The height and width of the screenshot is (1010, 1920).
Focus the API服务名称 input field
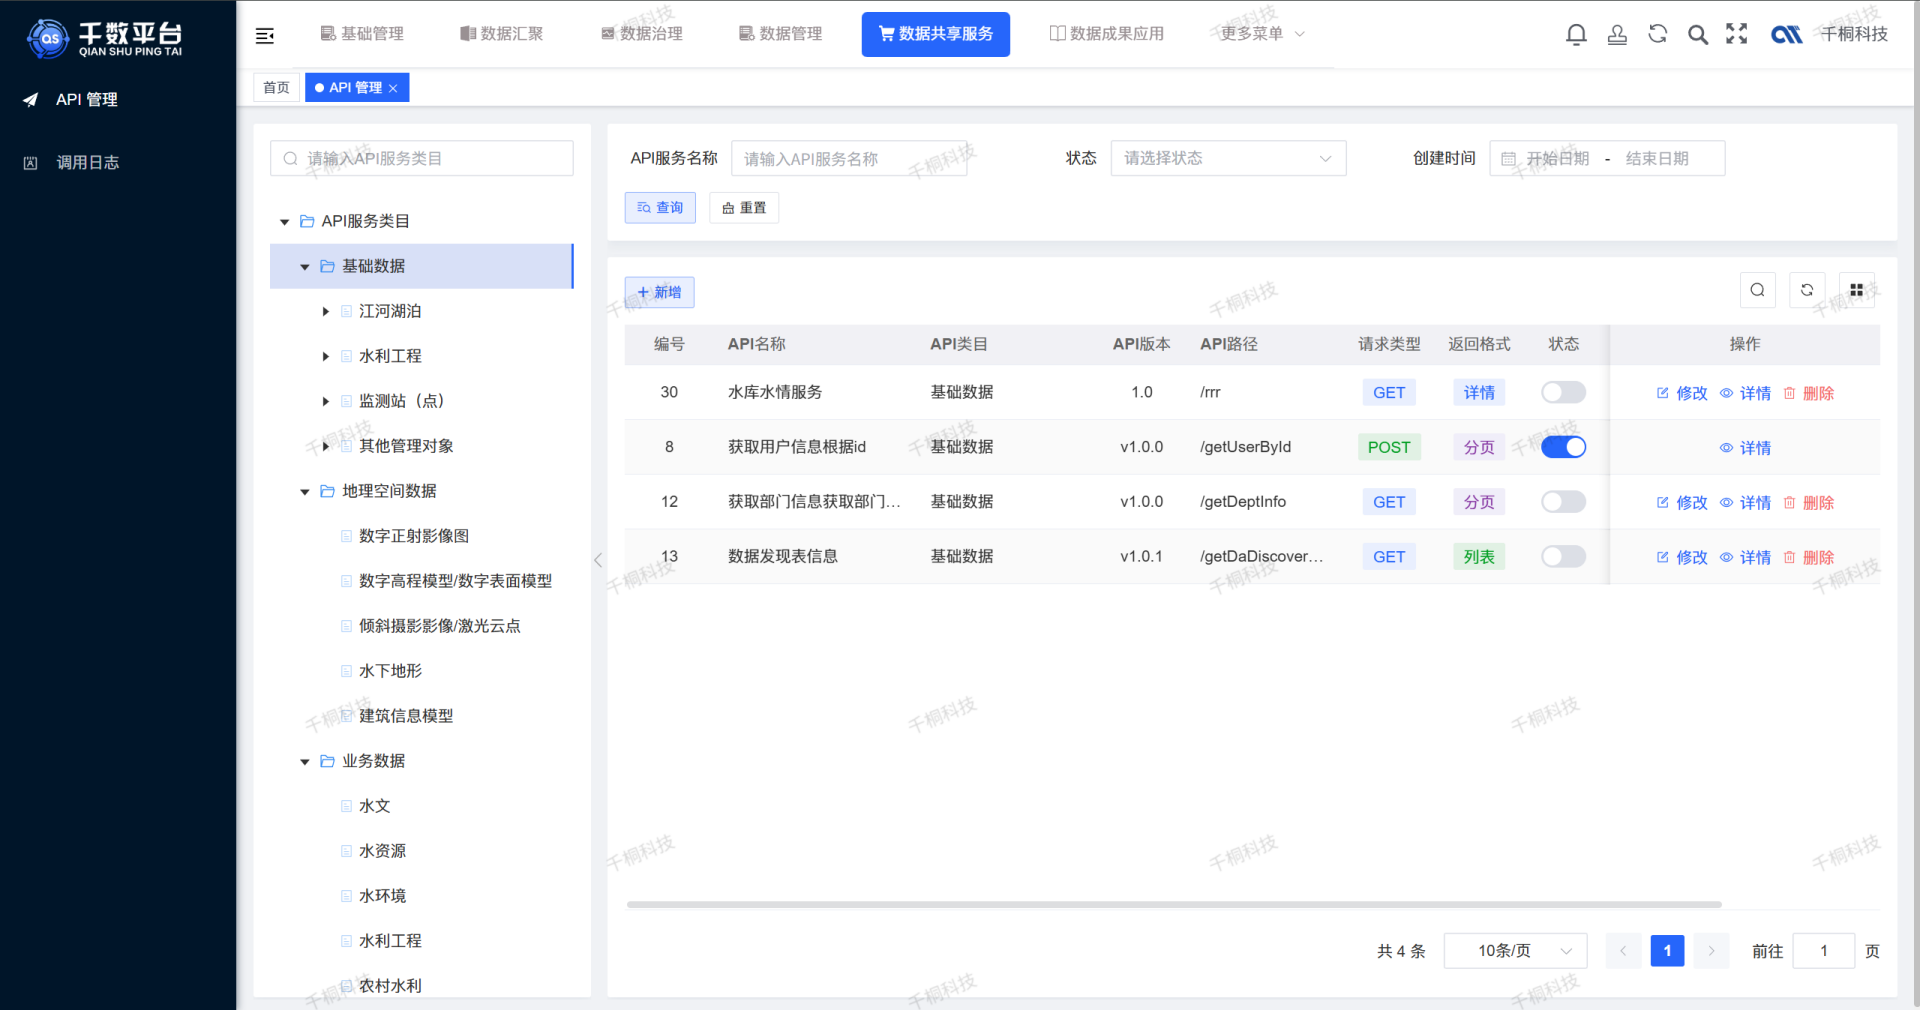(x=849, y=158)
